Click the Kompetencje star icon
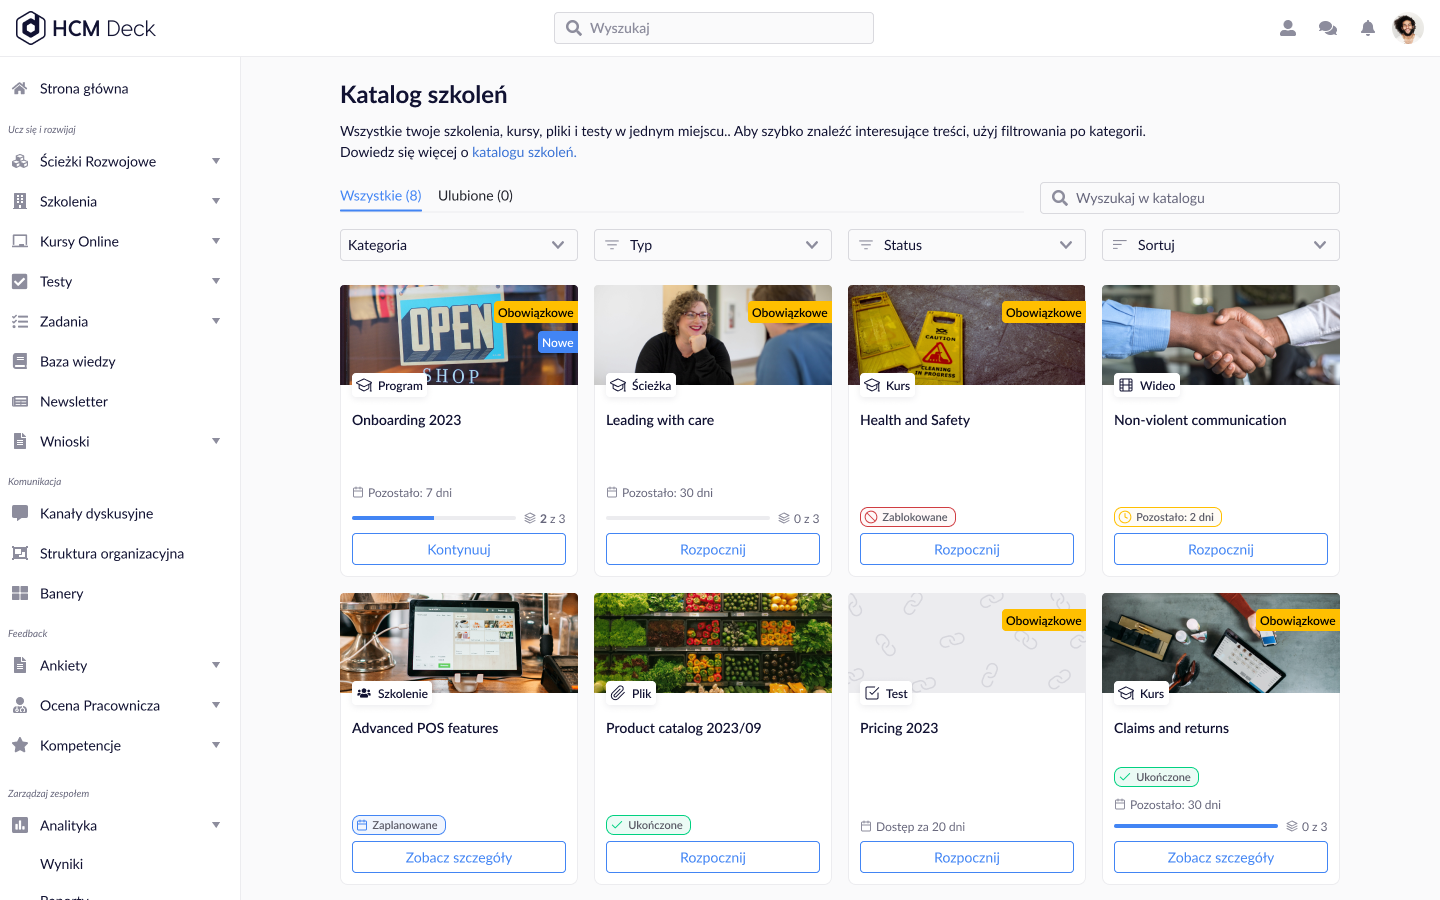Image resolution: width=1440 pixels, height=900 pixels. [19, 745]
